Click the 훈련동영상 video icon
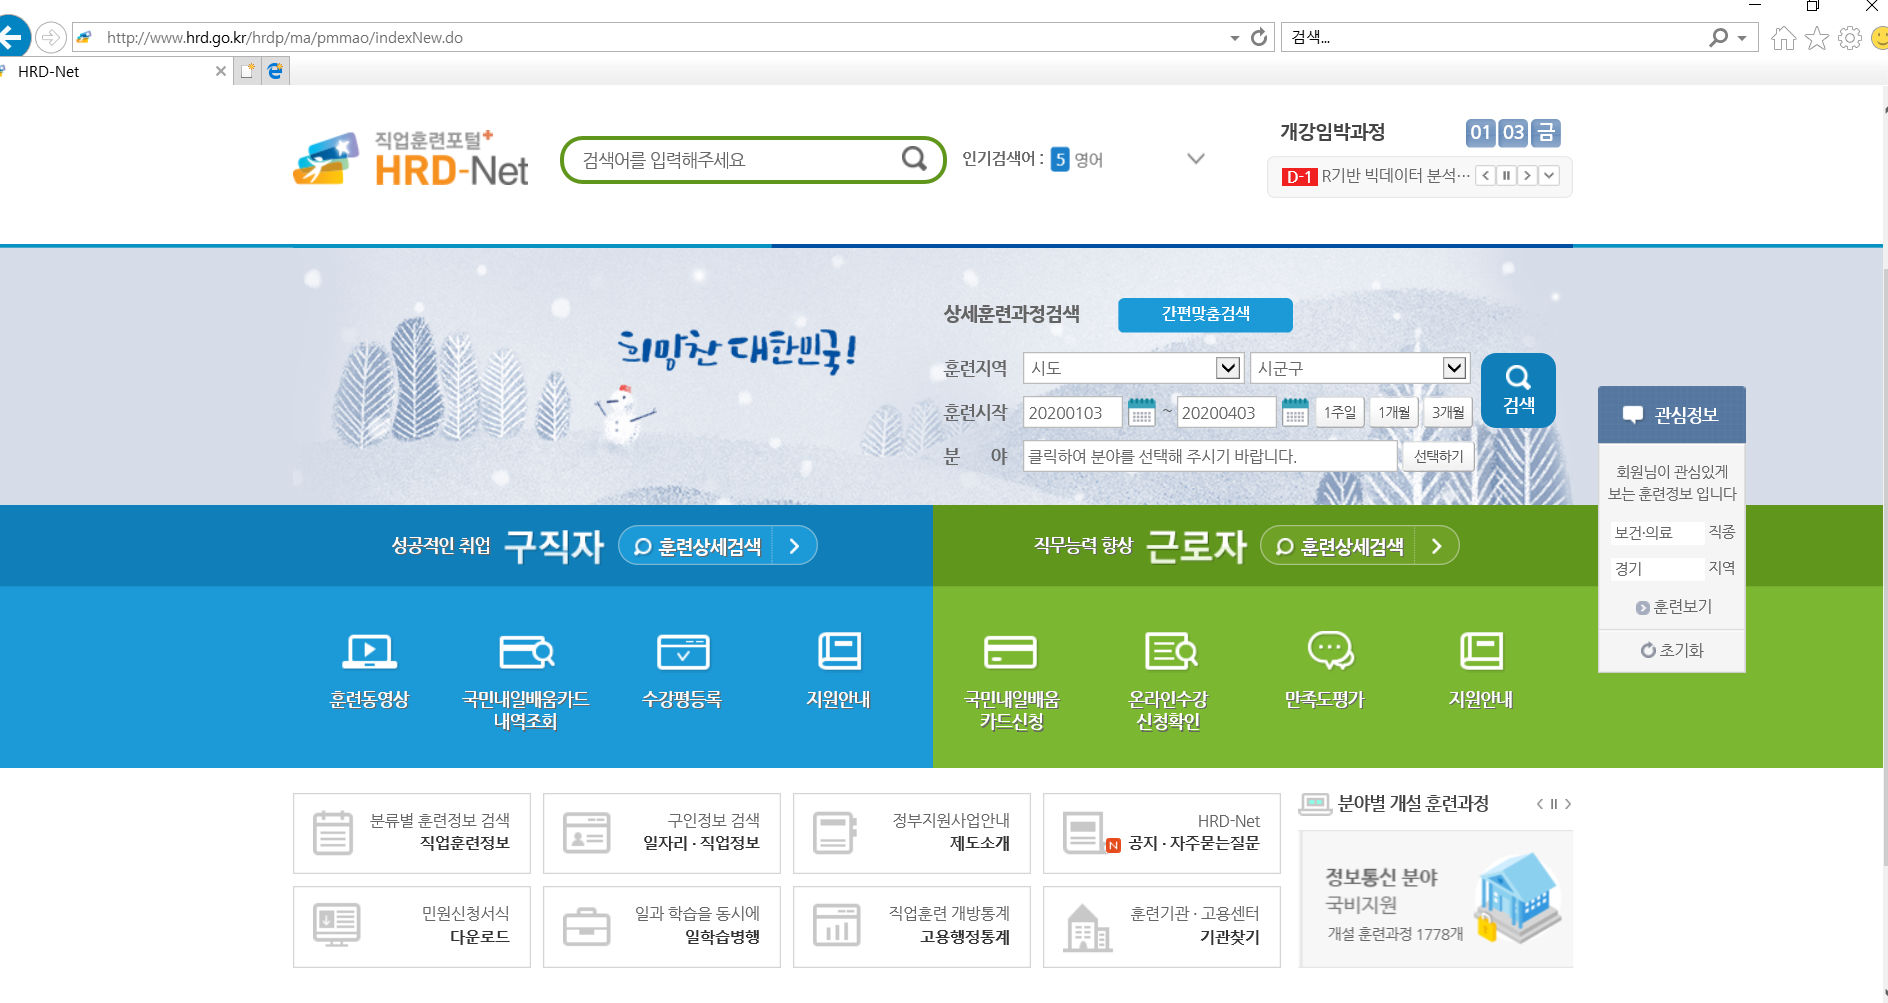The image size is (1888, 1003). [369, 652]
